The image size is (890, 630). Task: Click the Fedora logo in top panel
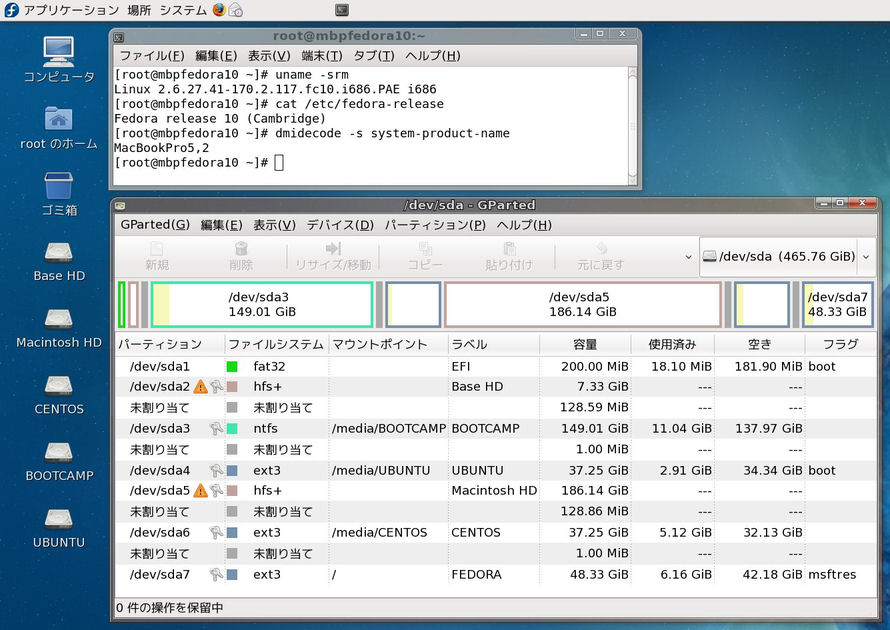[x=11, y=10]
